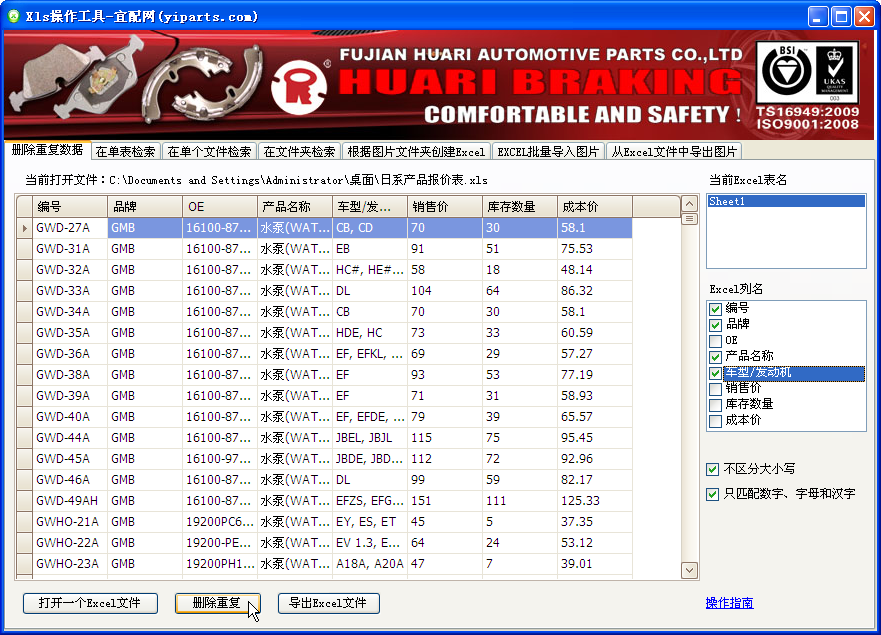Click the UKAS quality management badge
881x635 pixels.
[834, 72]
